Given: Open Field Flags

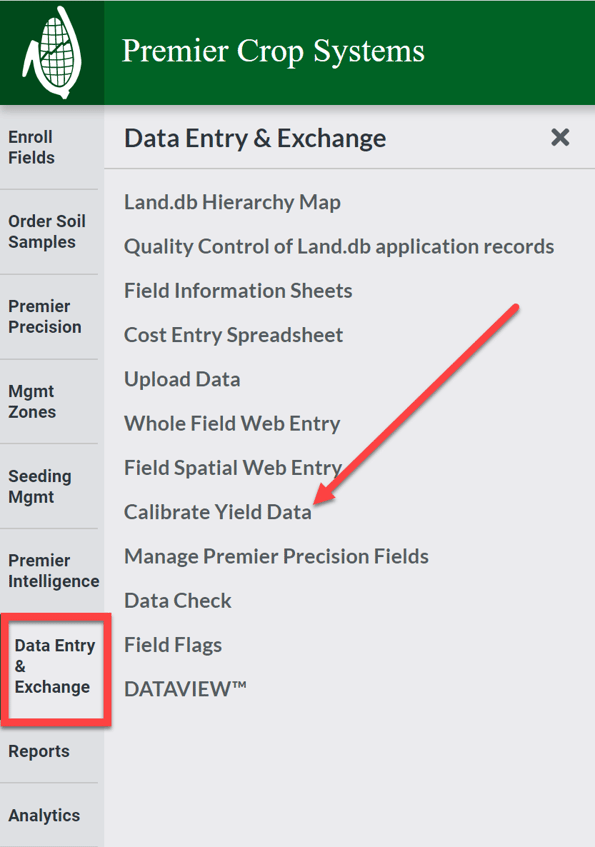Looking at the screenshot, I should tap(169, 645).
